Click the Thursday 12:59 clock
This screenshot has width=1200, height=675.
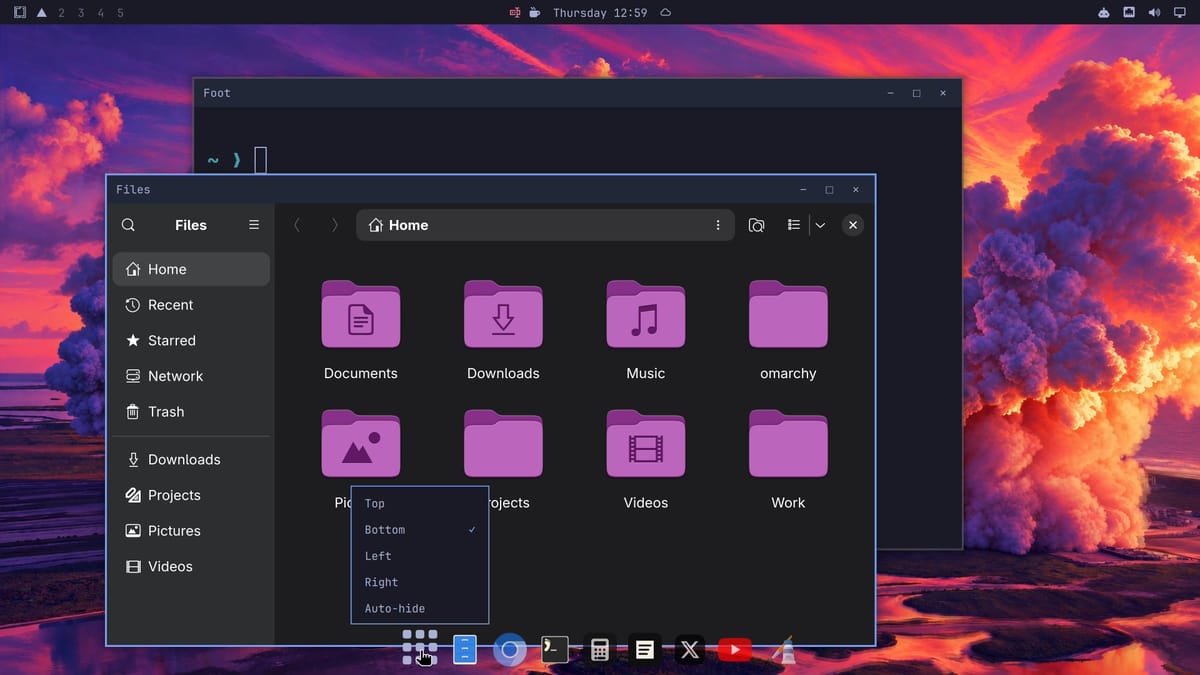600,13
